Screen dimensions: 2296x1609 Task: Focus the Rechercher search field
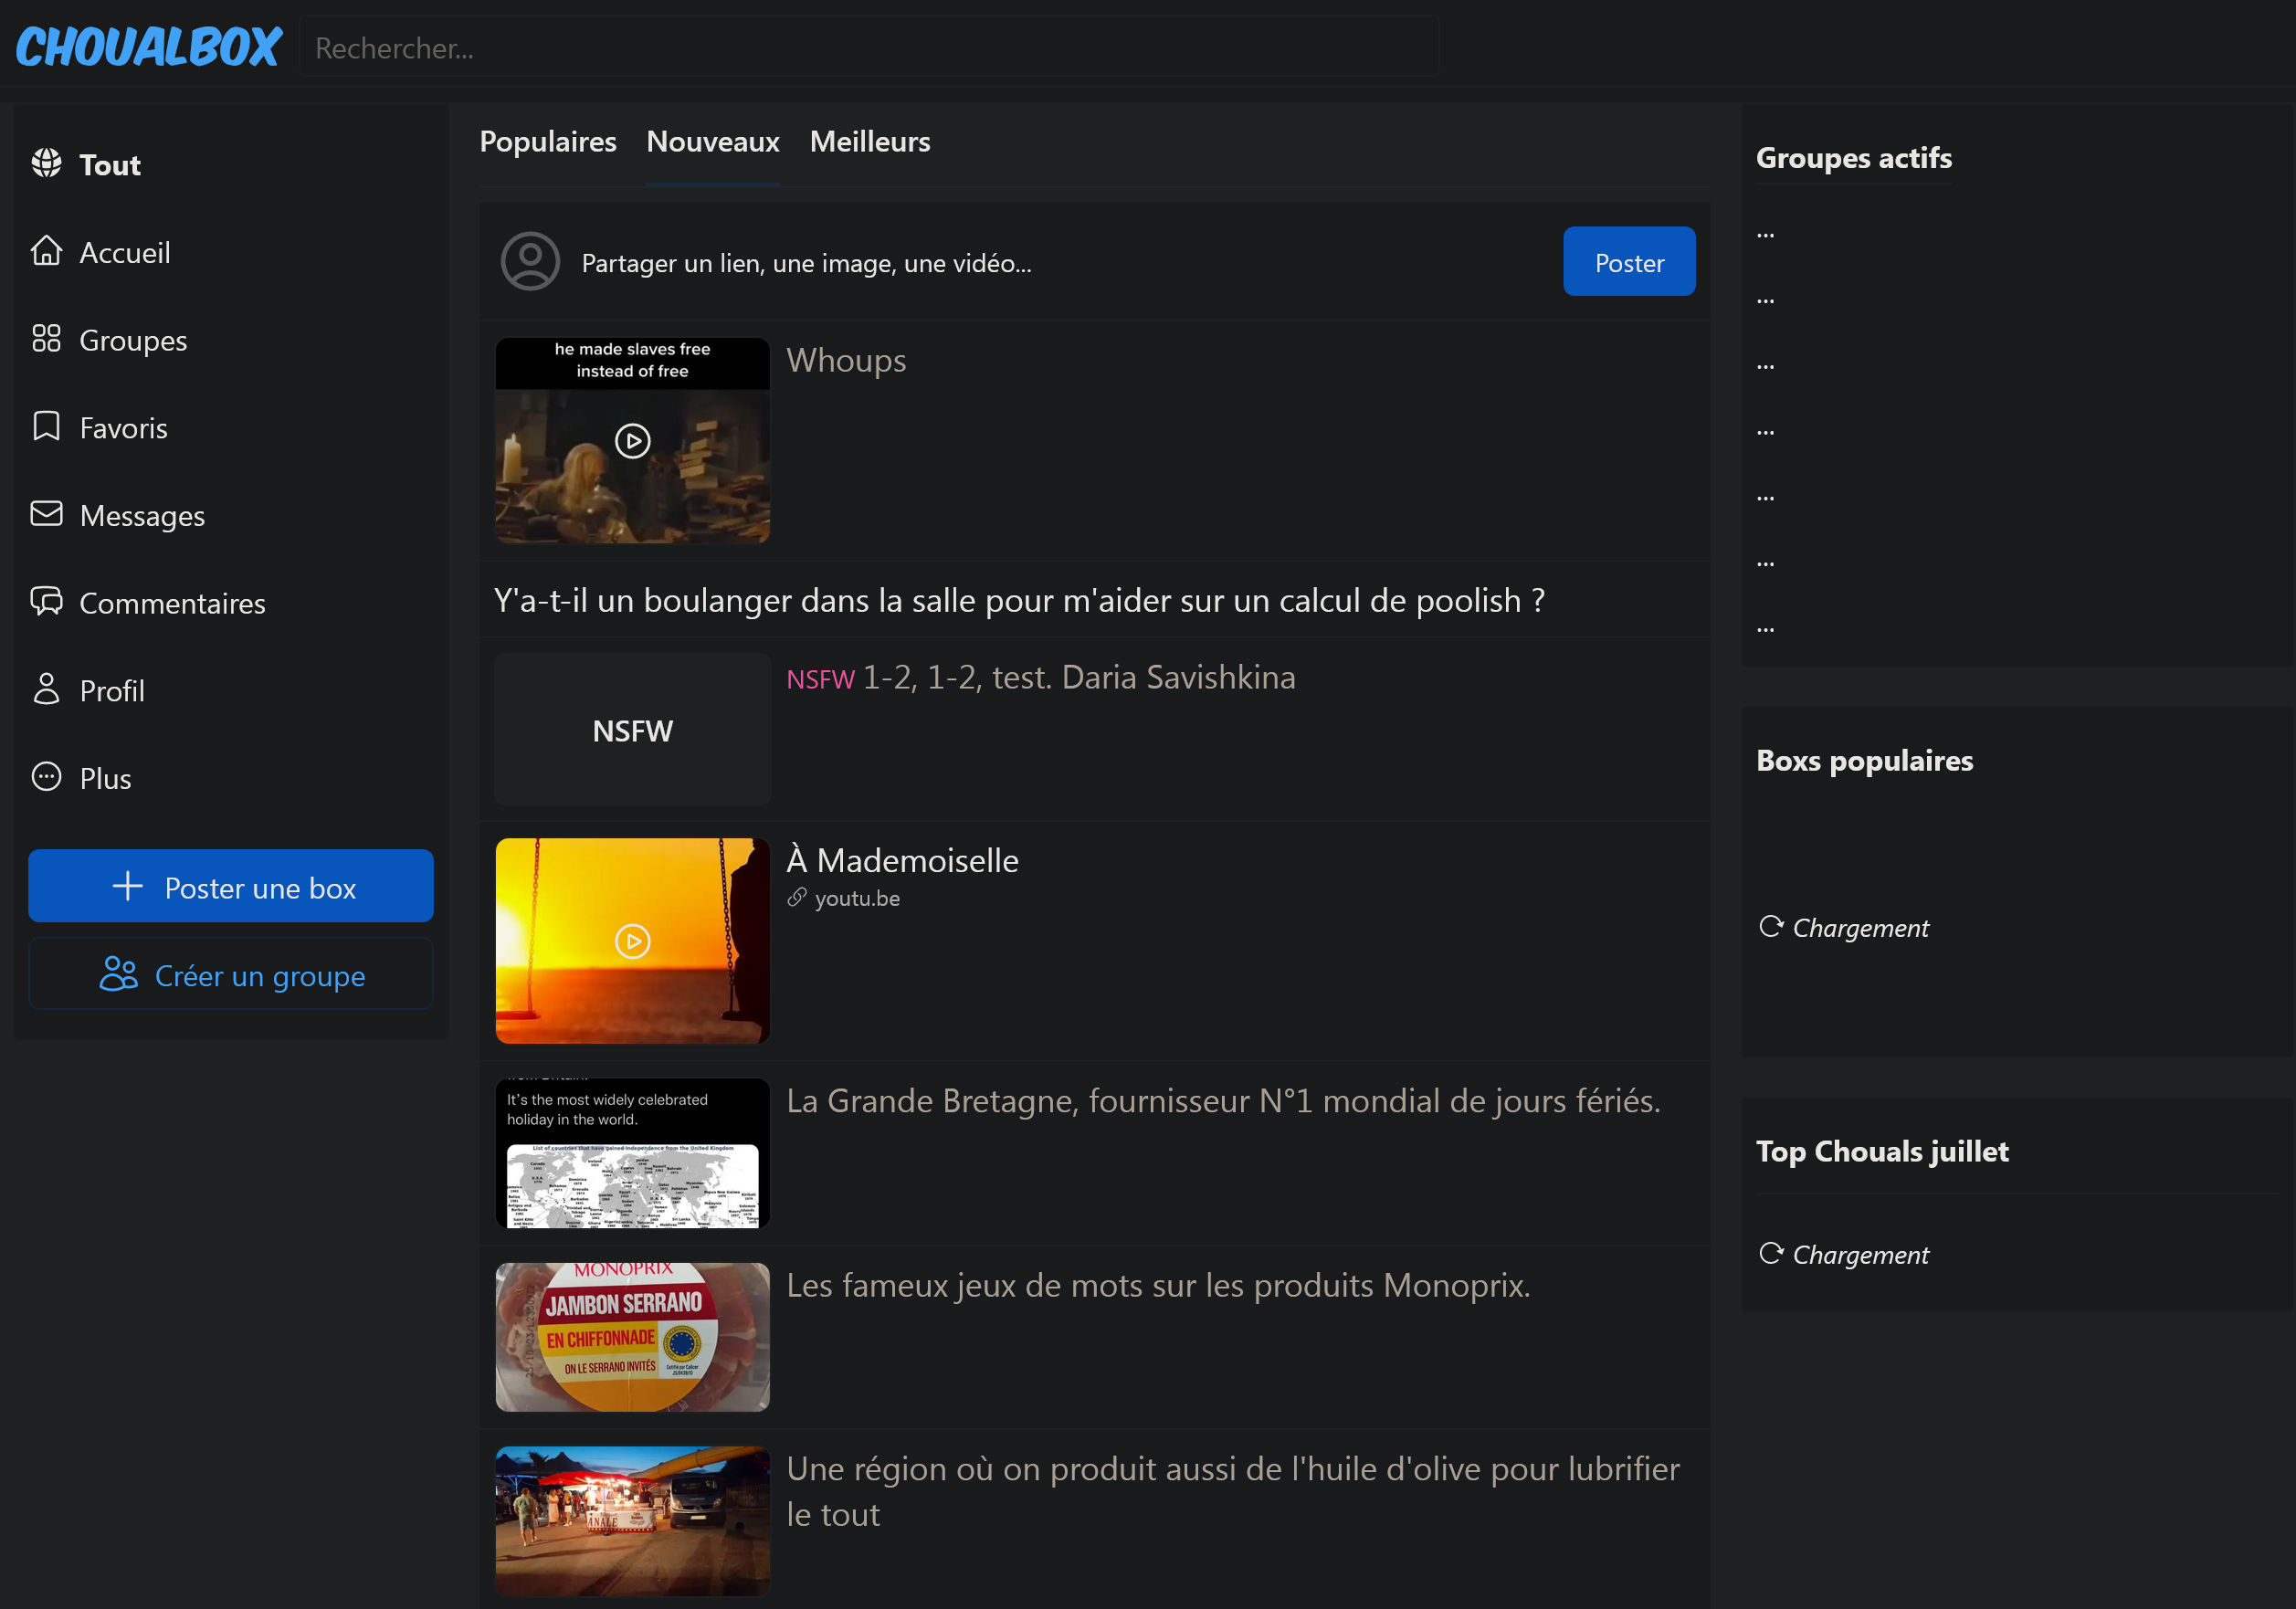click(x=868, y=47)
